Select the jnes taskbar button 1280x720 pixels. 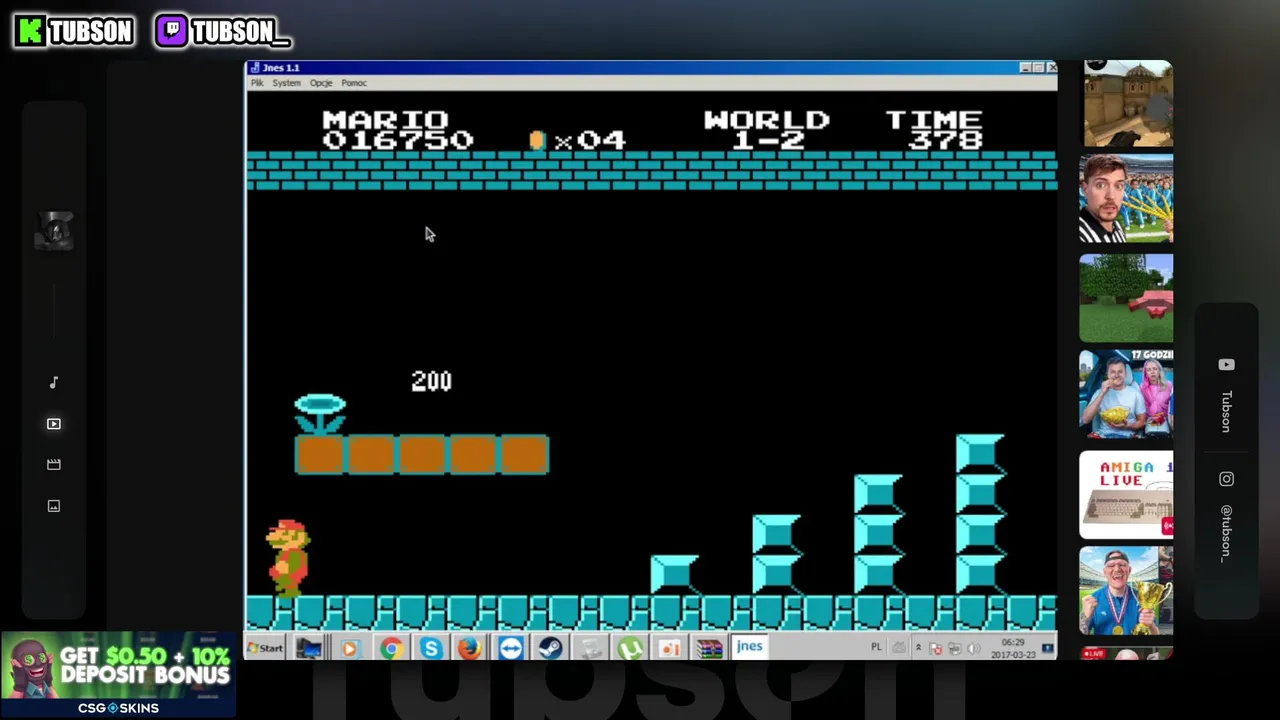pos(749,647)
